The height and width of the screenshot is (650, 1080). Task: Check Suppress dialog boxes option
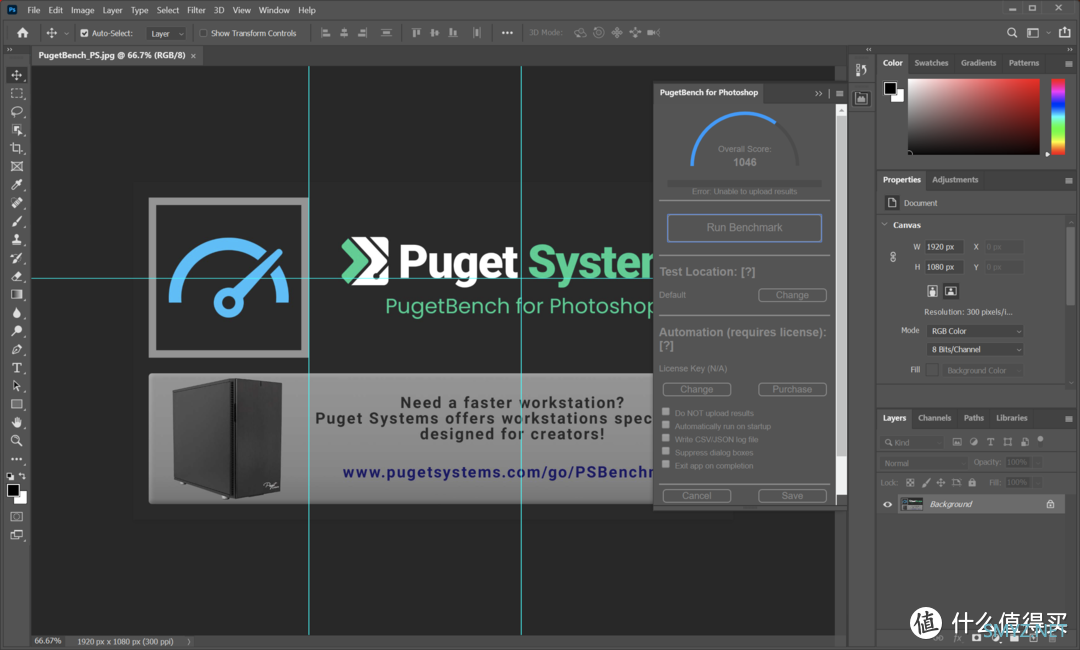(666, 451)
